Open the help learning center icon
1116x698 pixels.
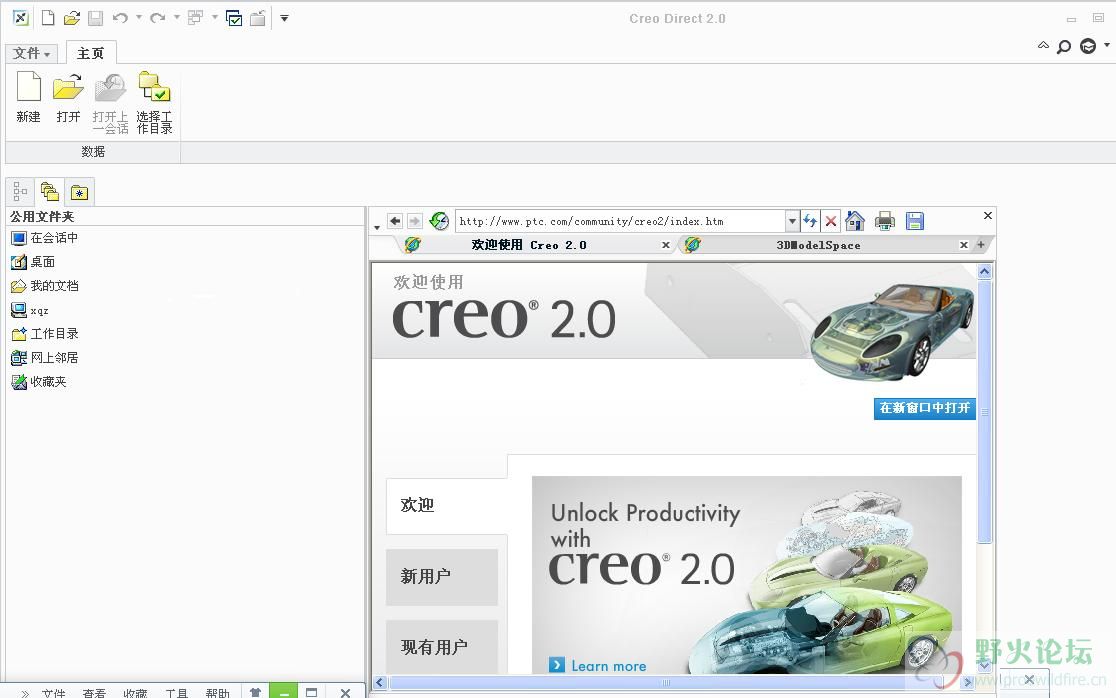pos(1088,46)
